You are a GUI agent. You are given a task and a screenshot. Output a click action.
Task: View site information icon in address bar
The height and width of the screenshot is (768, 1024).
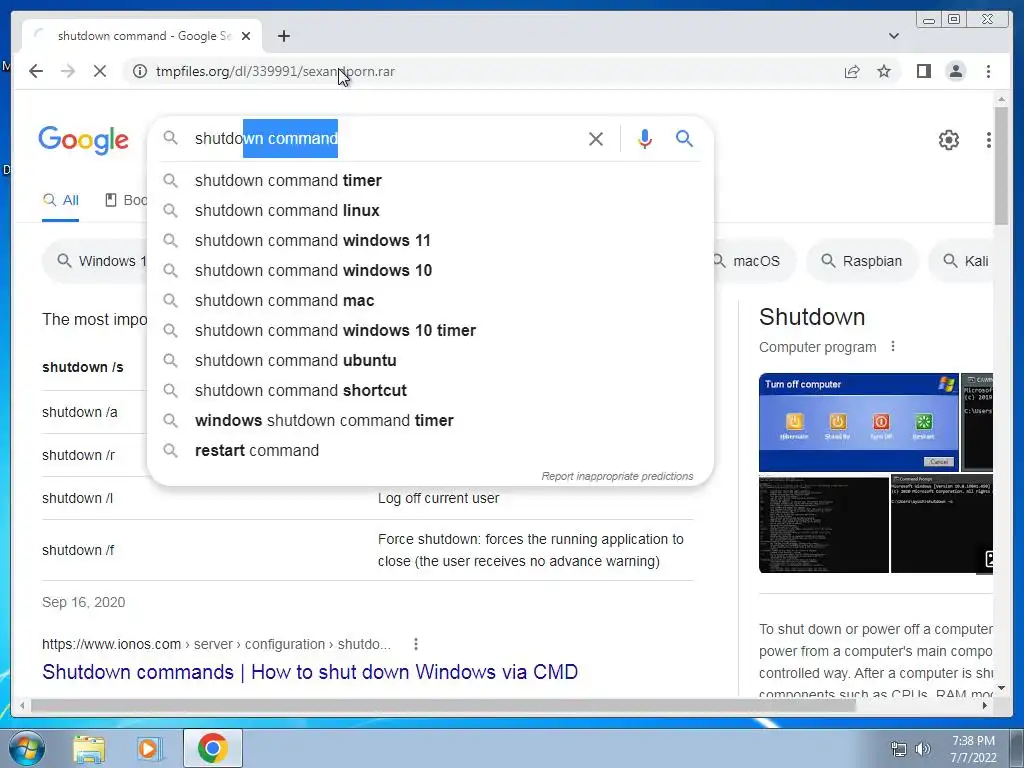140,71
